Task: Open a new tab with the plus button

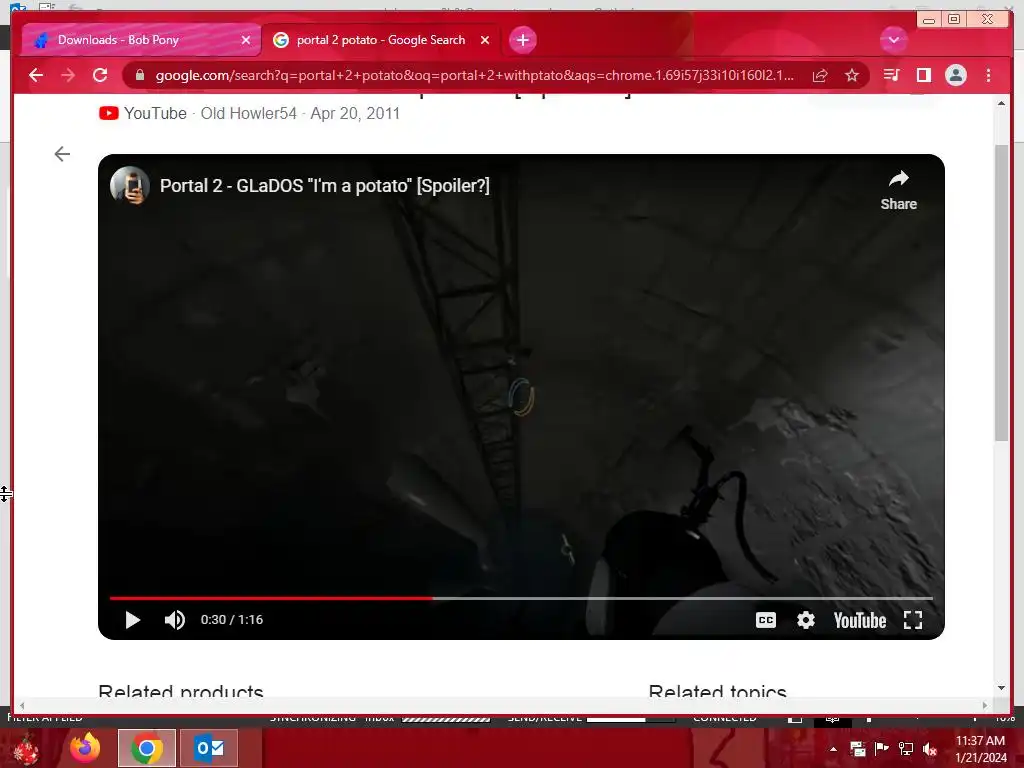Action: 522,40
